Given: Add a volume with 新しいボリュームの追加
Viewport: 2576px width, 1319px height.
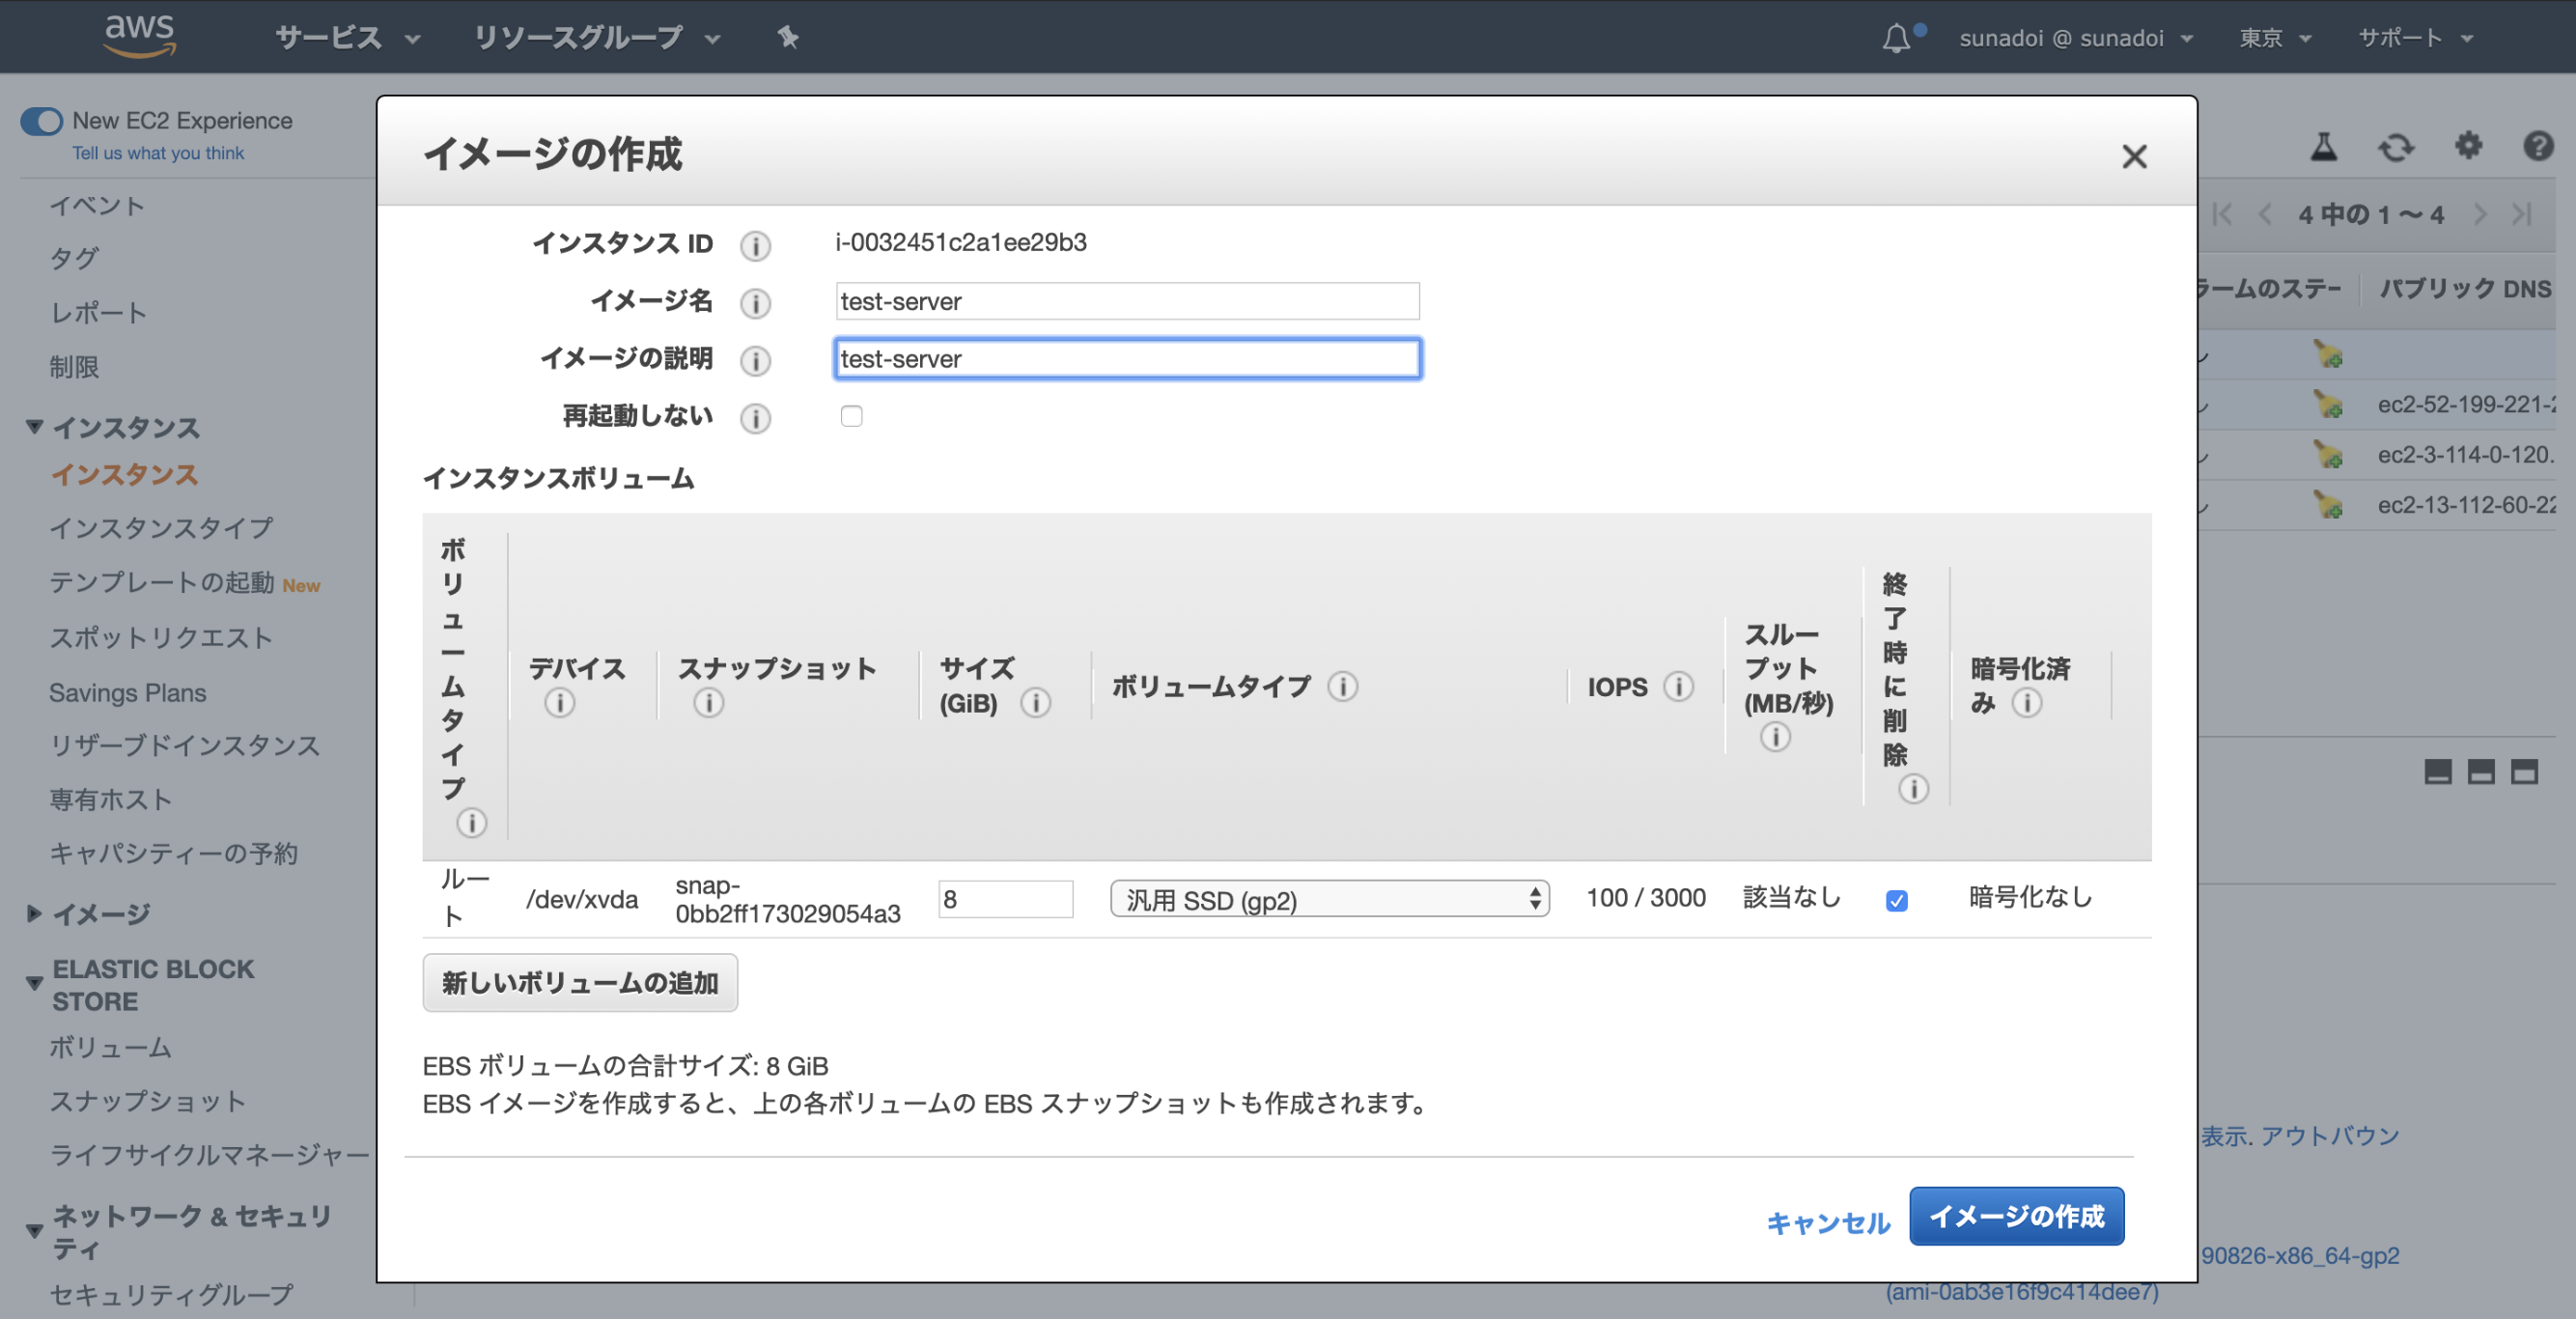Looking at the screenshot, I should tap(580, 983).
